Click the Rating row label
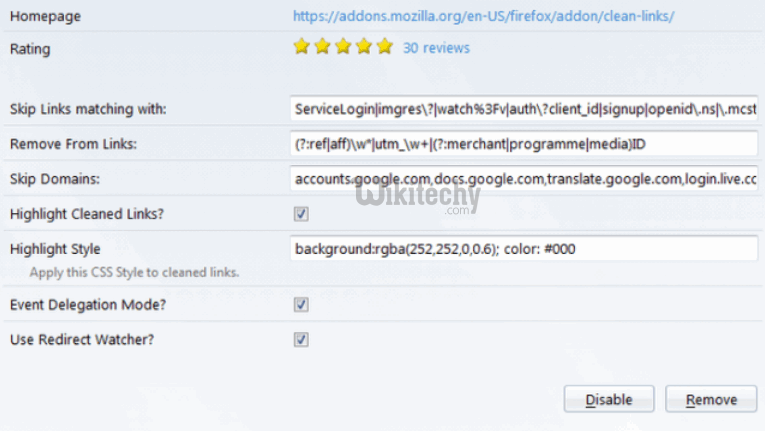Image resolution: width=765 pixels, height=431 pixels. click(29, 48)
